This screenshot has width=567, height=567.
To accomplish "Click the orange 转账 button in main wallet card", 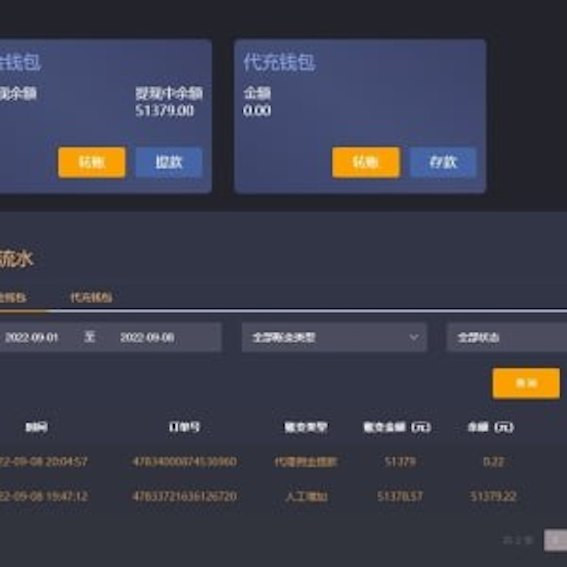I will 92,162.
